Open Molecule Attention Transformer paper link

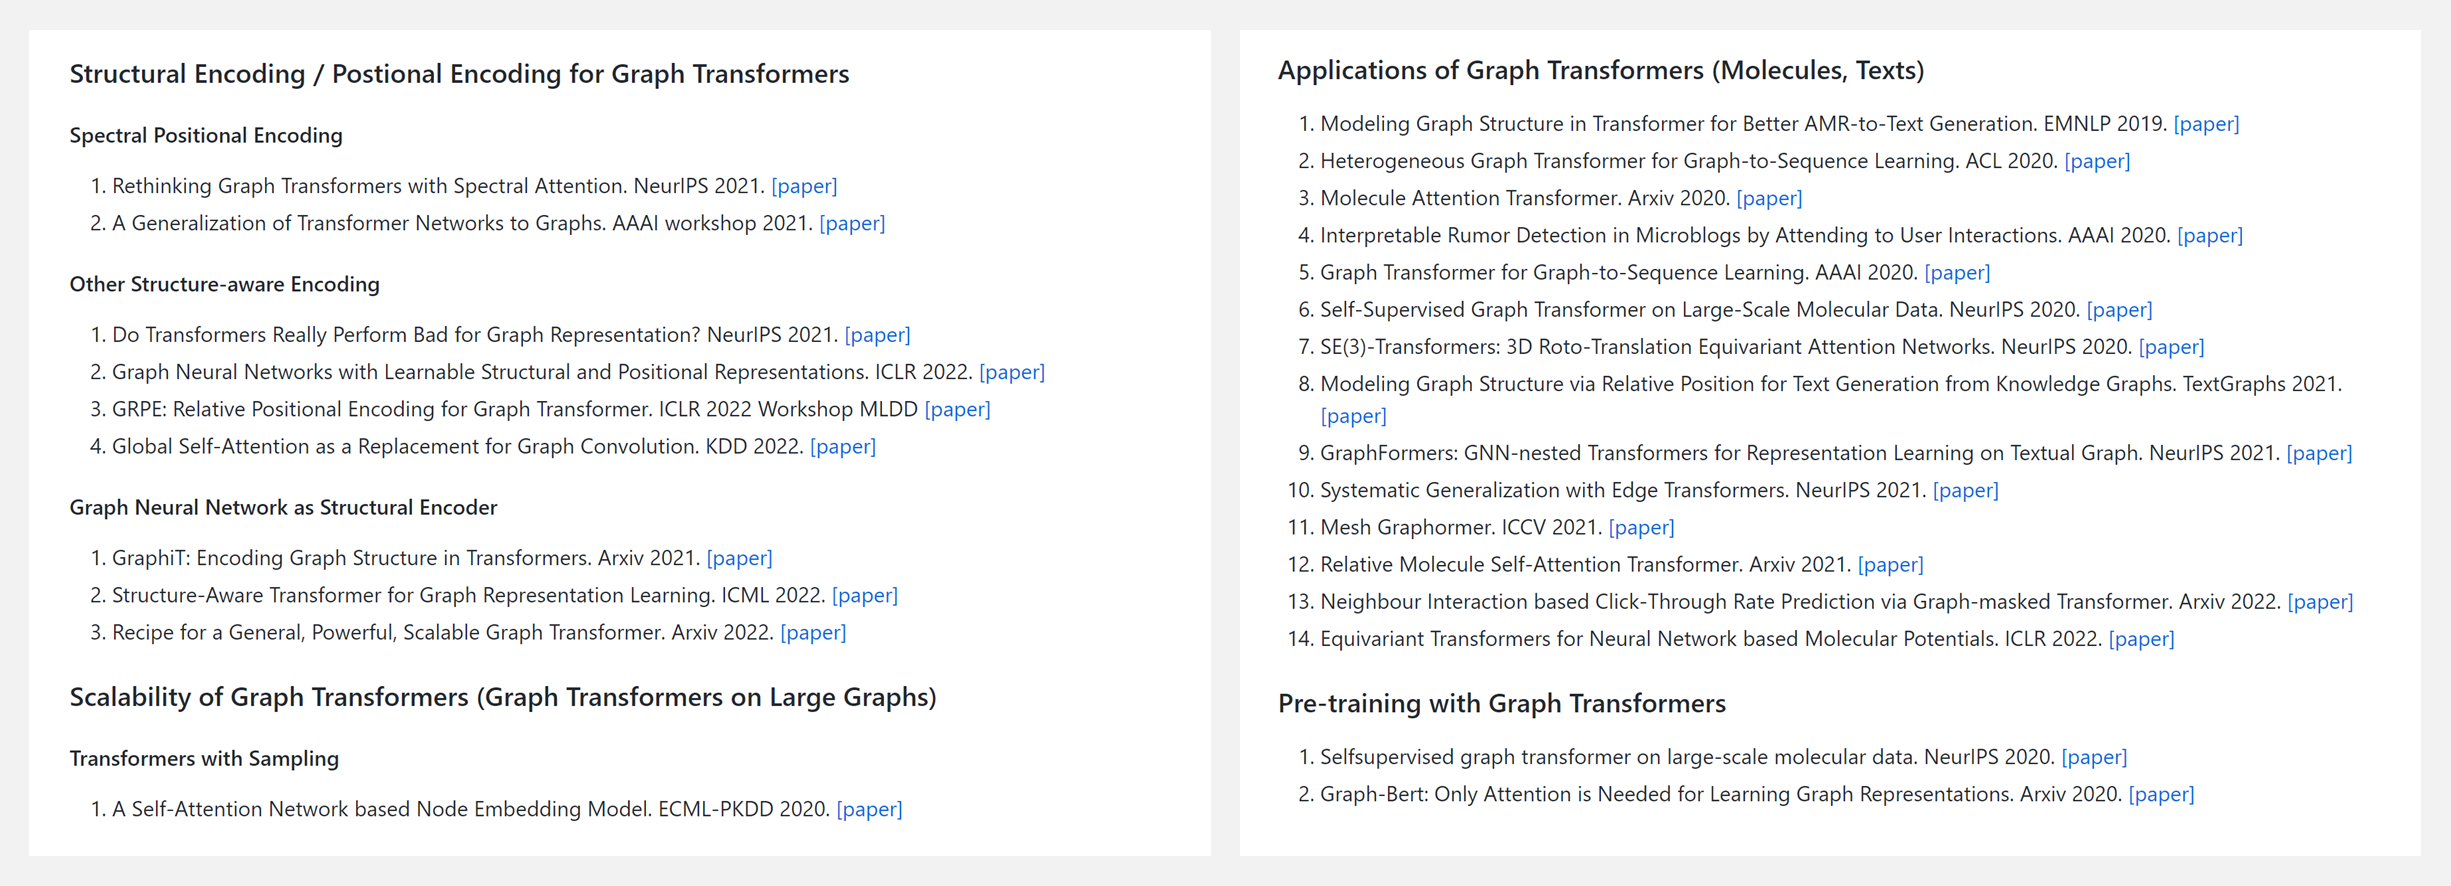coord(1769,198)
